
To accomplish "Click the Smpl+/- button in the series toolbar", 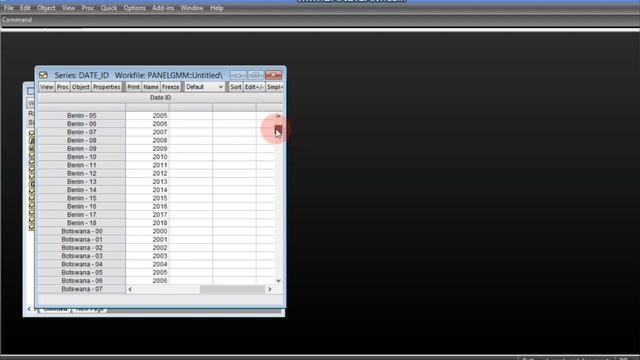I will point(275,87).
